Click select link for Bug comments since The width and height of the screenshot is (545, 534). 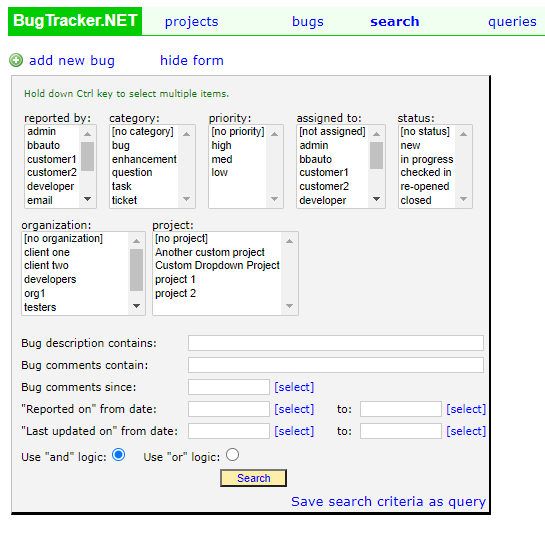click(294, 387)
